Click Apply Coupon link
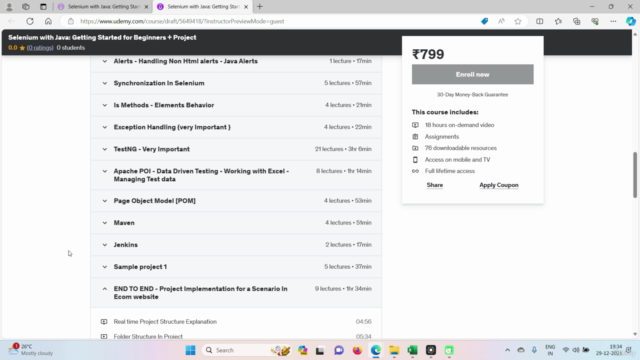The height and width of the screenshot is (360, 640). click(x=499, y=185)
